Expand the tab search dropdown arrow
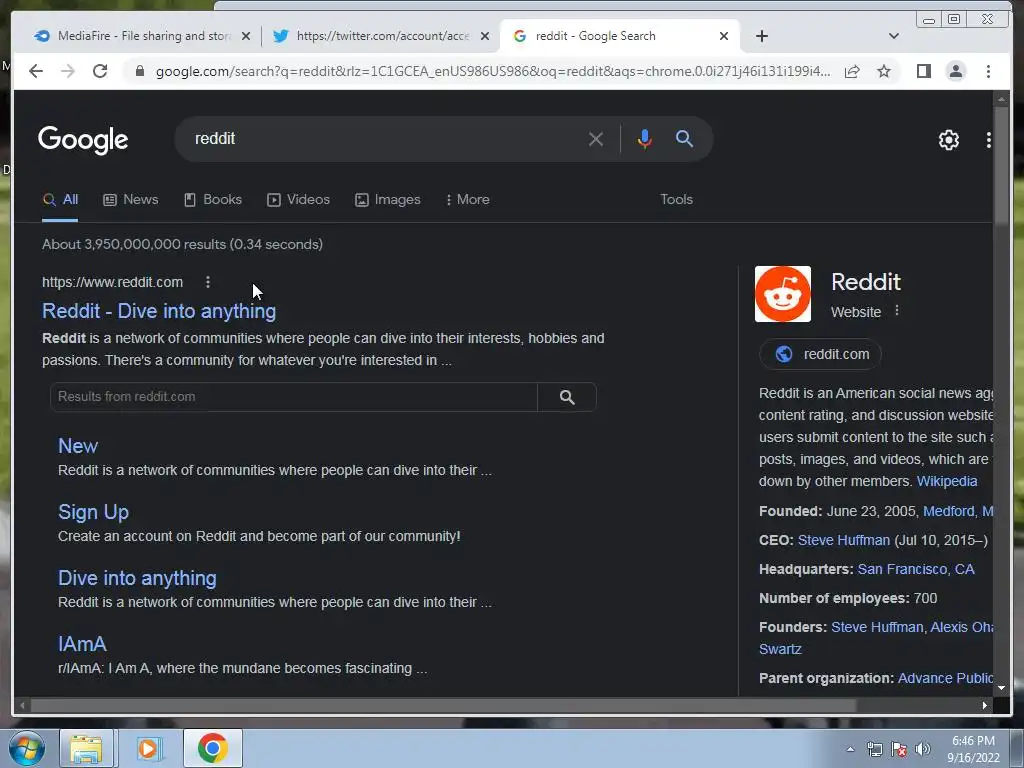The height and width of the screenshot is (768, 1024). 894,36
